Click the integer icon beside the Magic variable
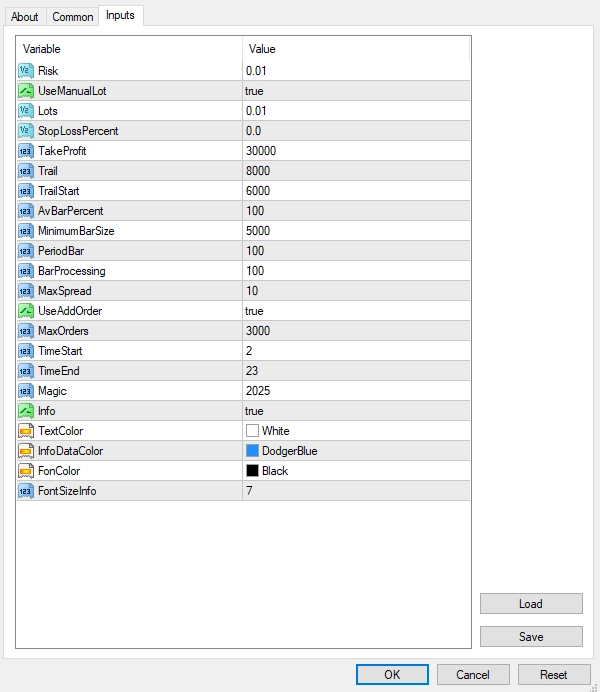The image size is (600, 692). point(26,391)
